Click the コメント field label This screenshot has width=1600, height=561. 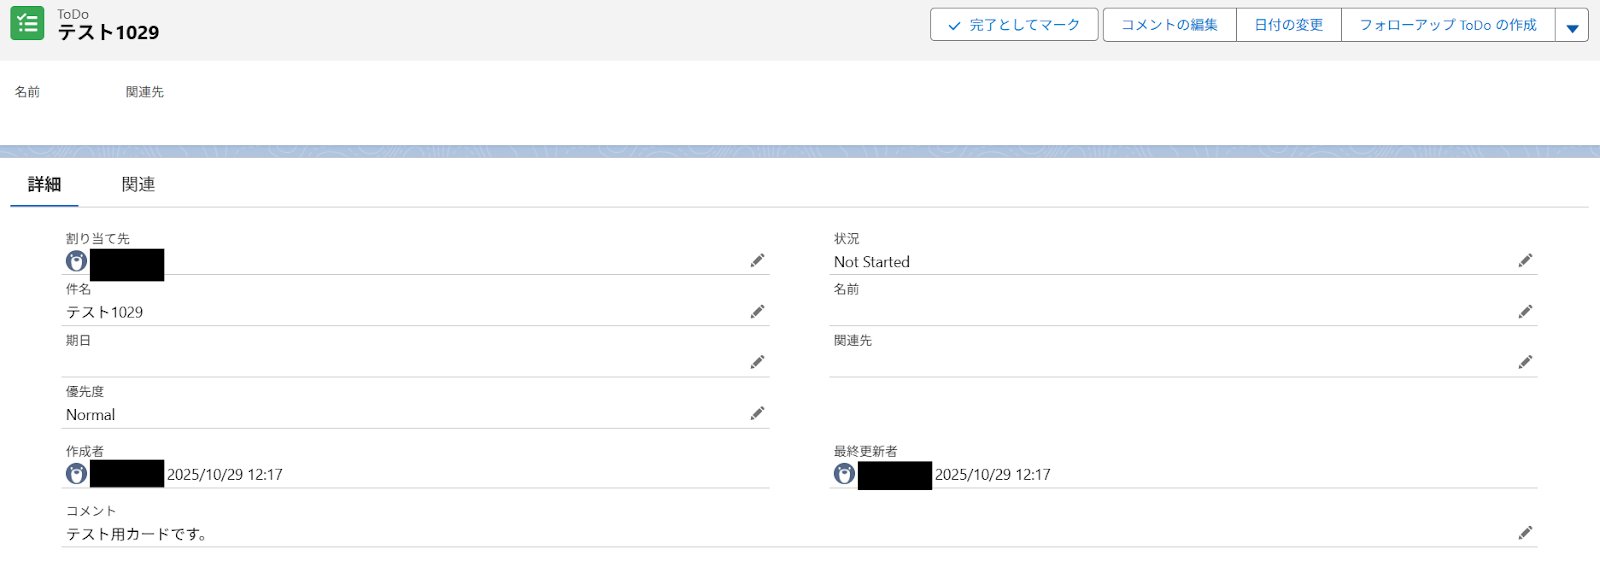[x=91, y=511]
